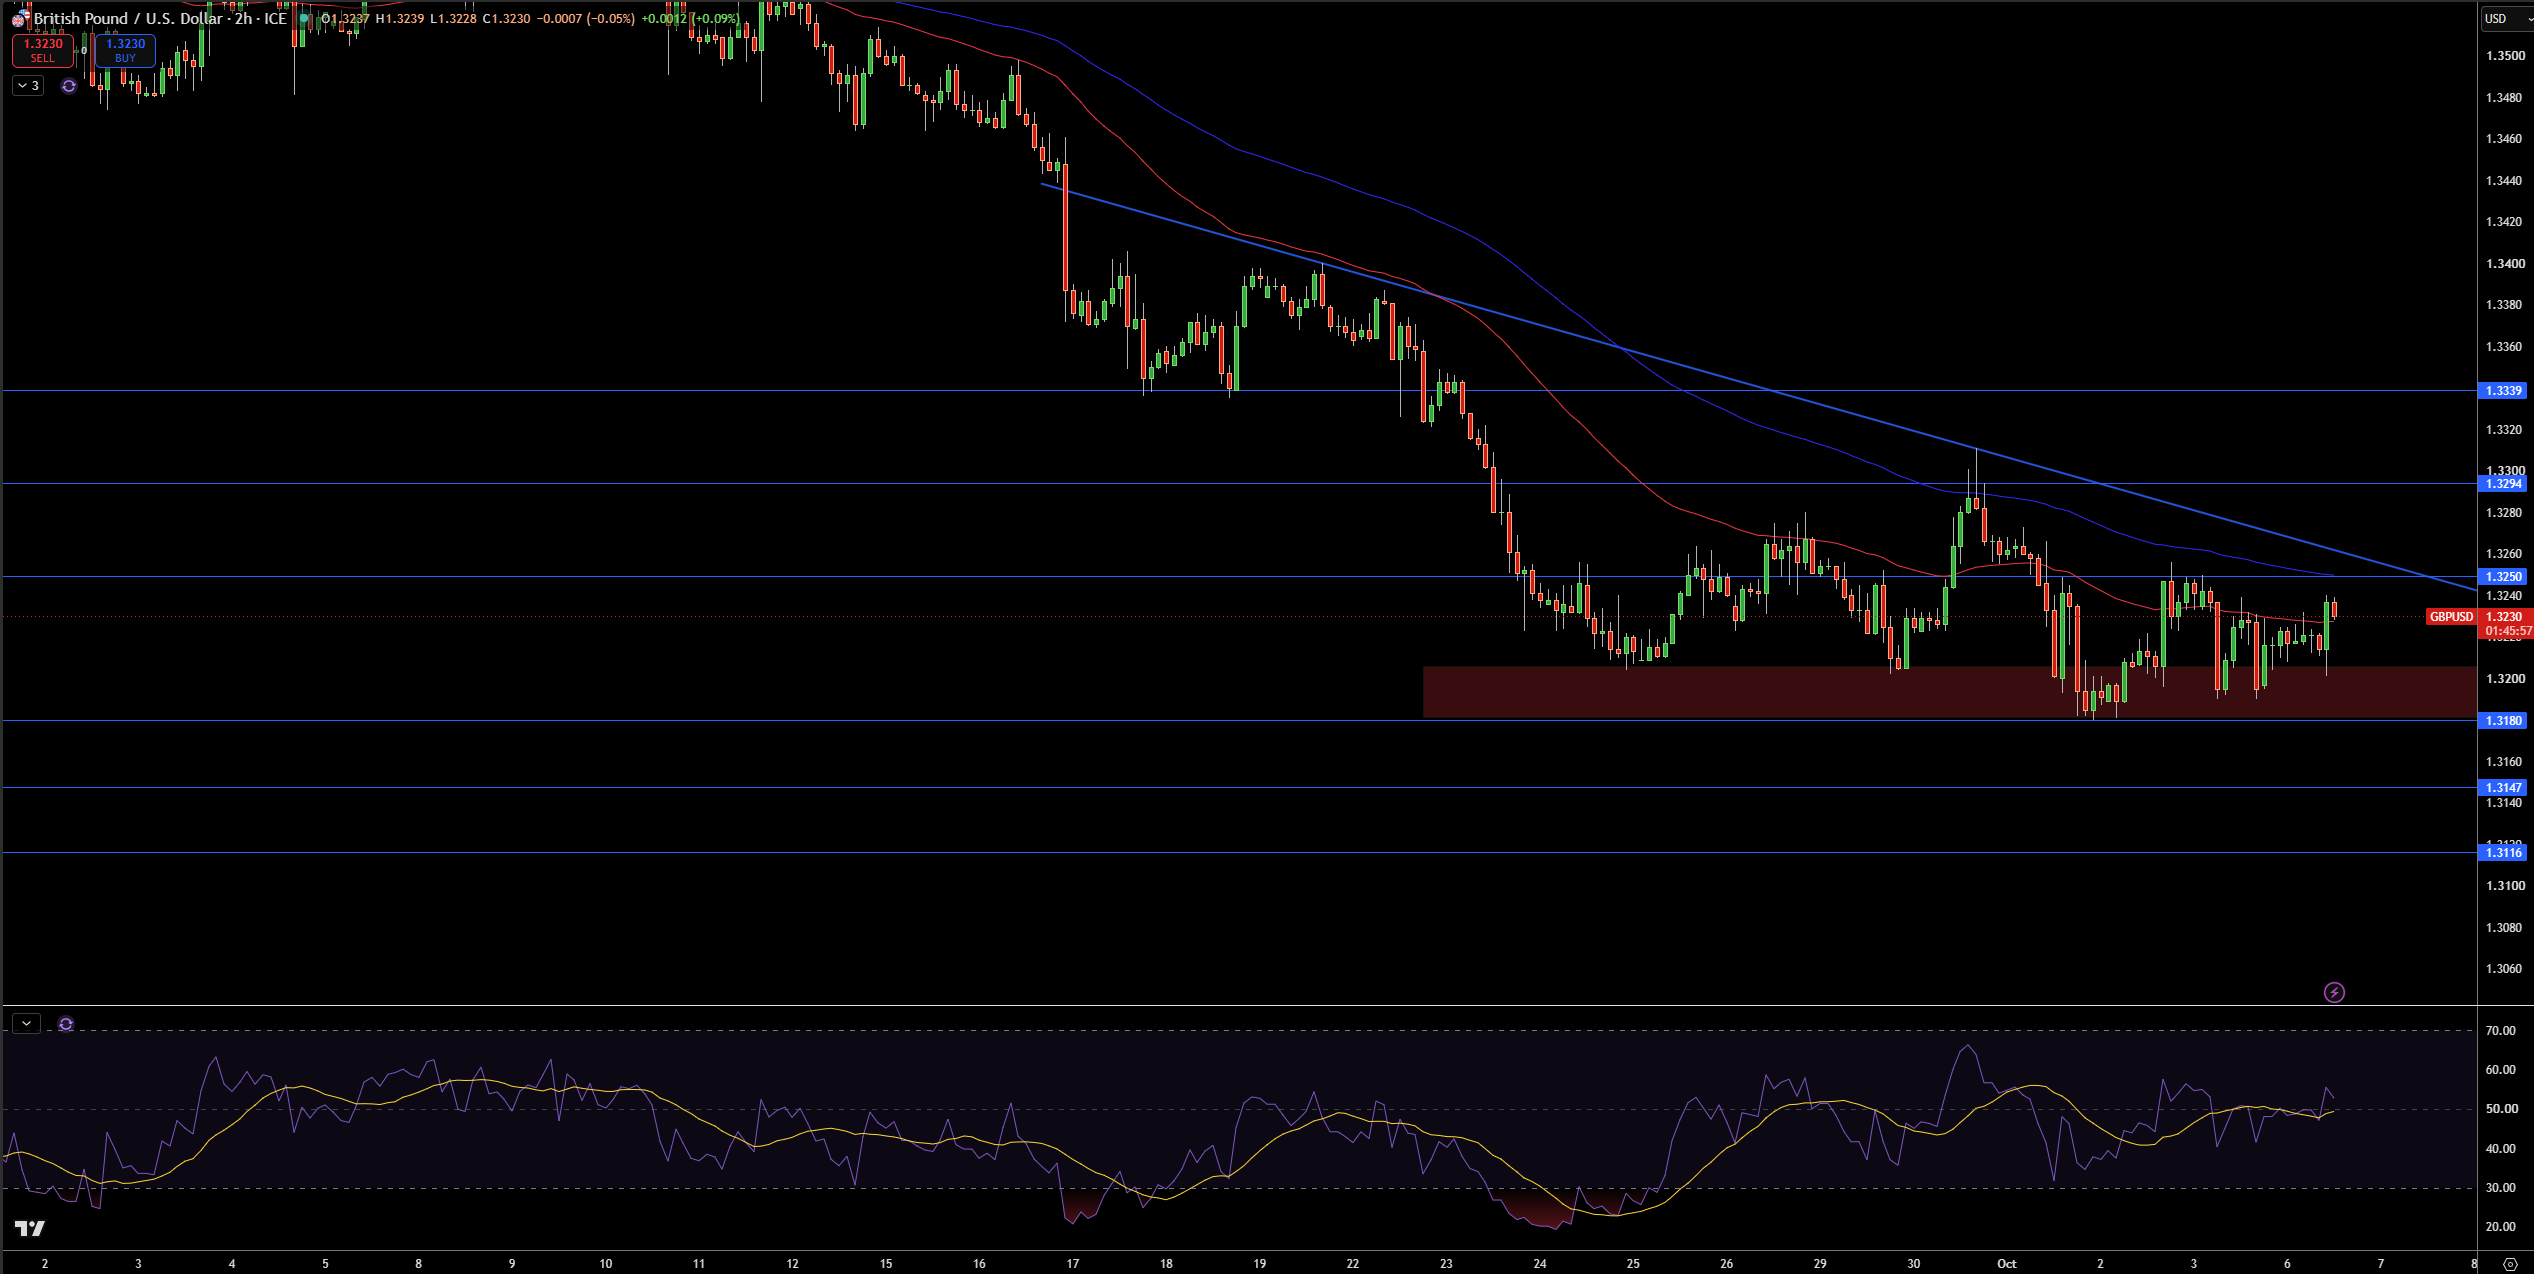Screen dimensions: 2534x1274
Task: Click the 1.3060 value on price scale
Action: coord(2505,969)
